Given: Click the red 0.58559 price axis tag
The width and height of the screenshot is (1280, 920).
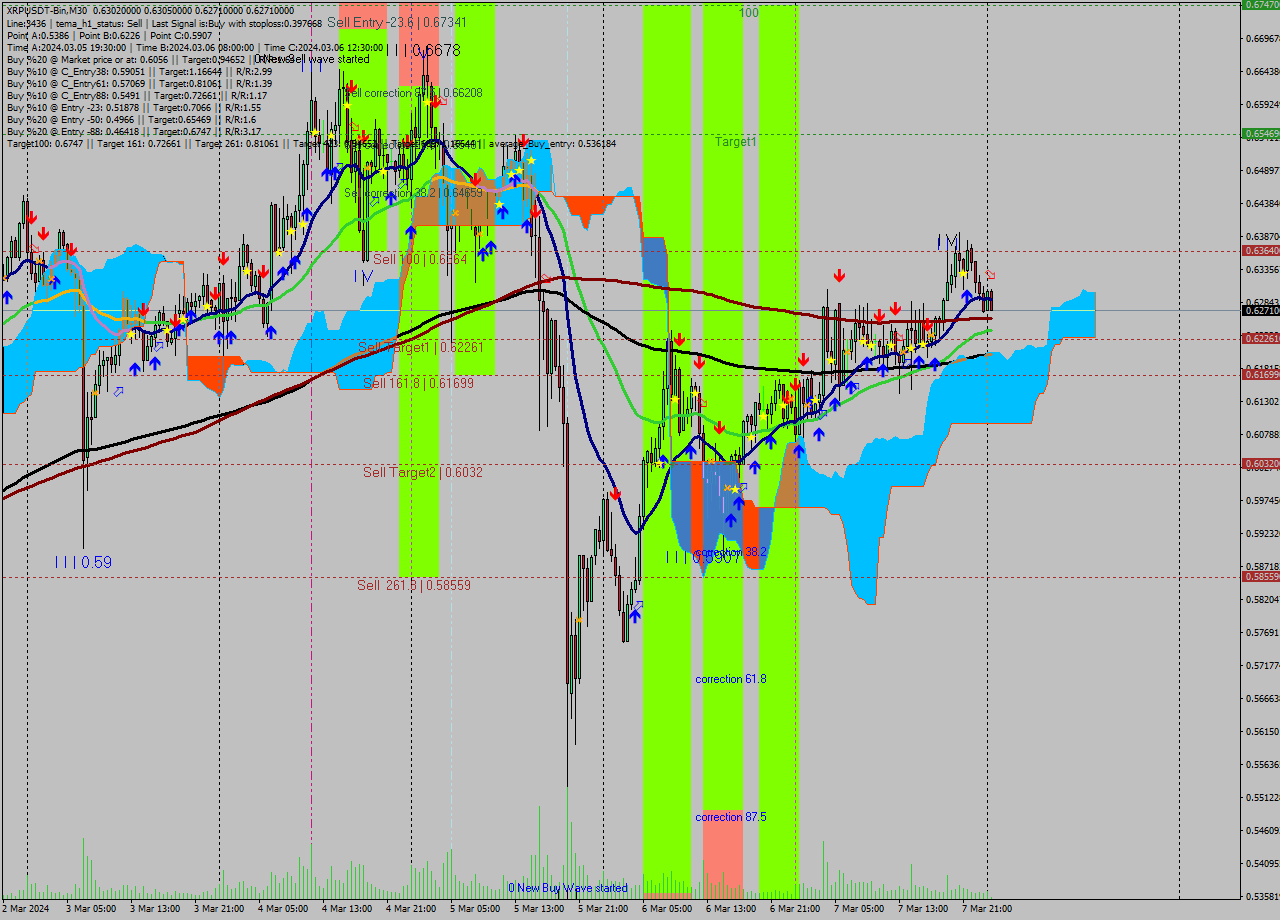Looking at the screenshot, I should (x=1260, y=577).
